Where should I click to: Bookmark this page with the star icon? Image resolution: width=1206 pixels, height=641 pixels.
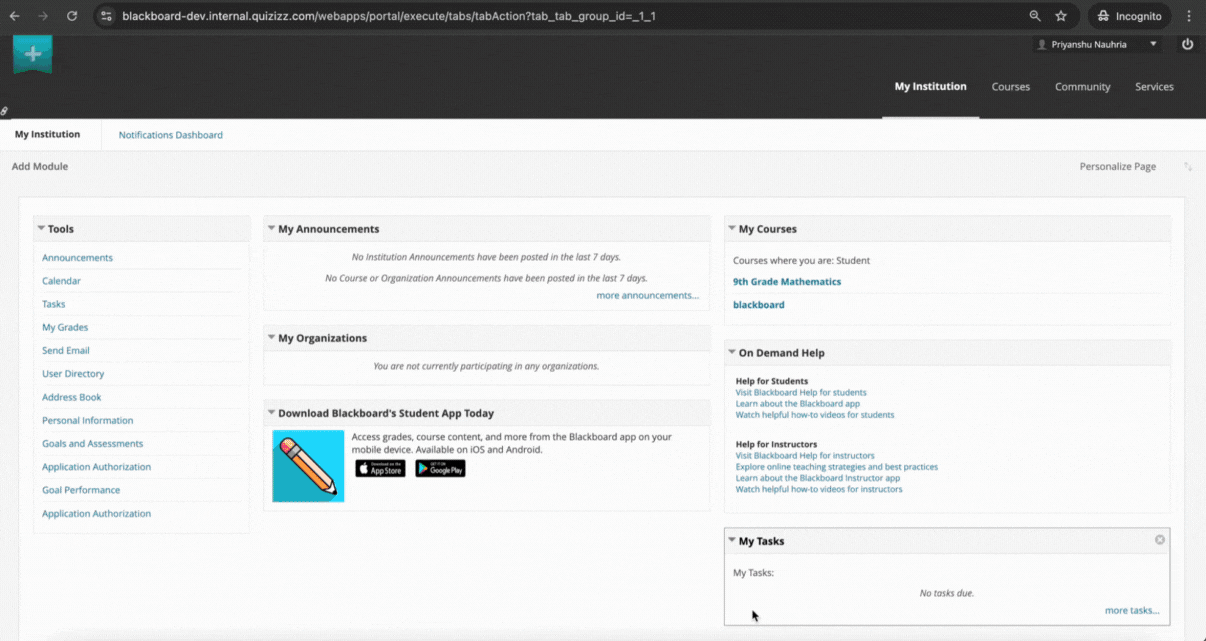click(1061, 16)
